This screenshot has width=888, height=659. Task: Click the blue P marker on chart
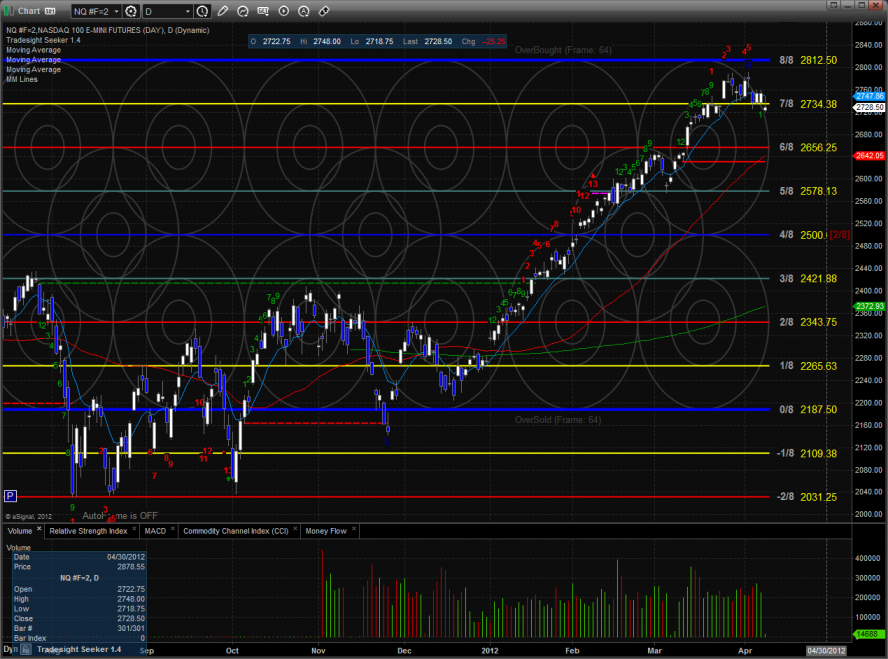(10, 495)
